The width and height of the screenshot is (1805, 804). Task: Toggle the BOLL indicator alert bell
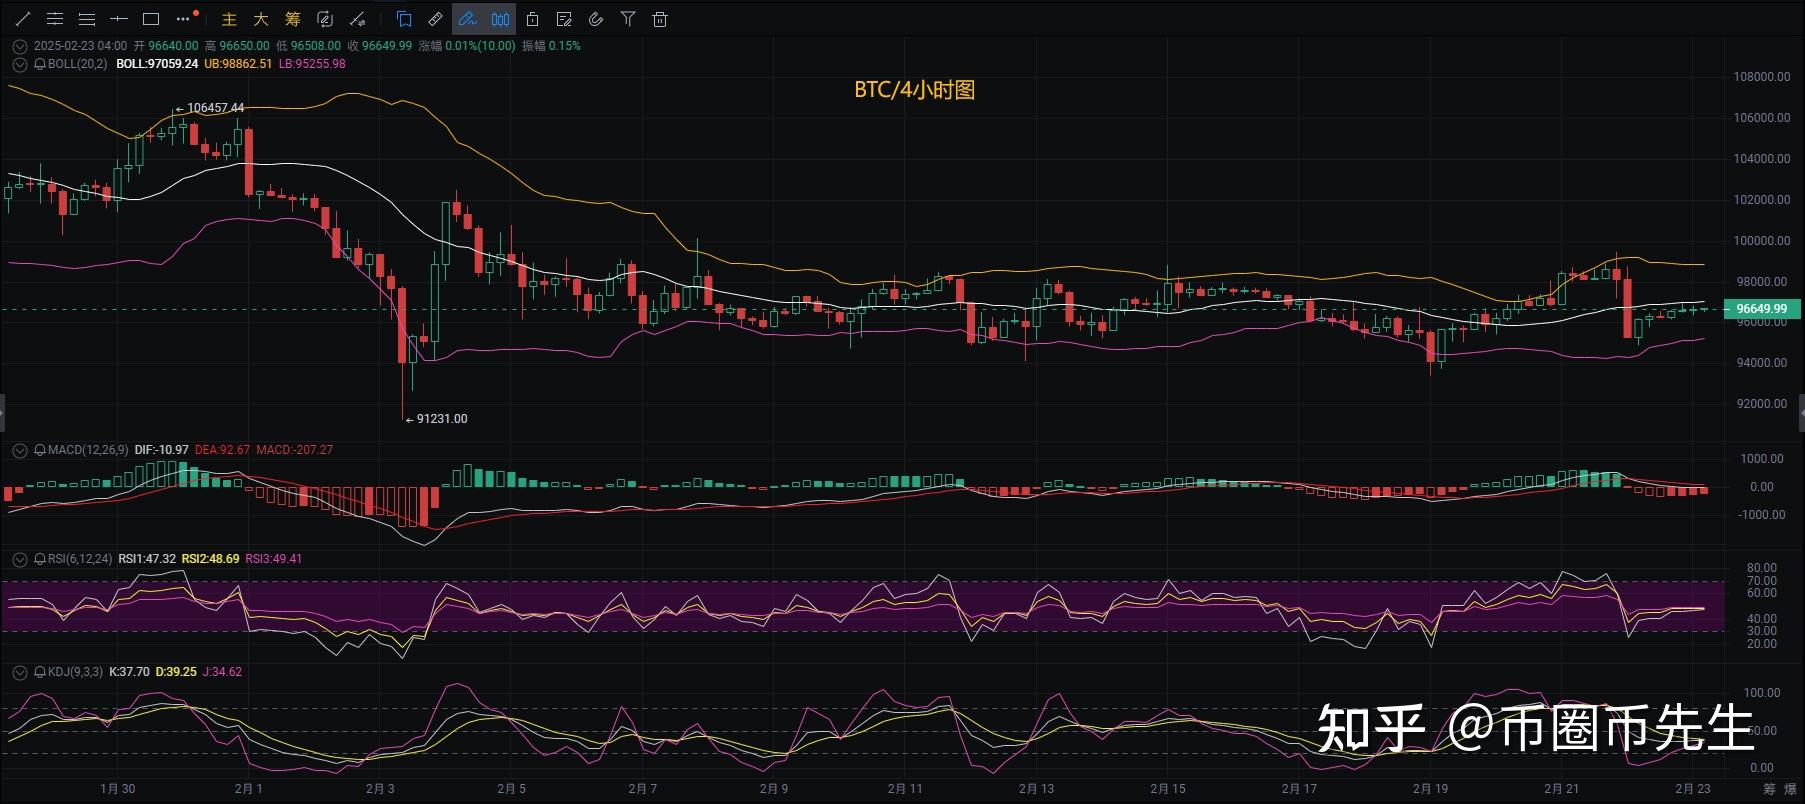[40, 64]
